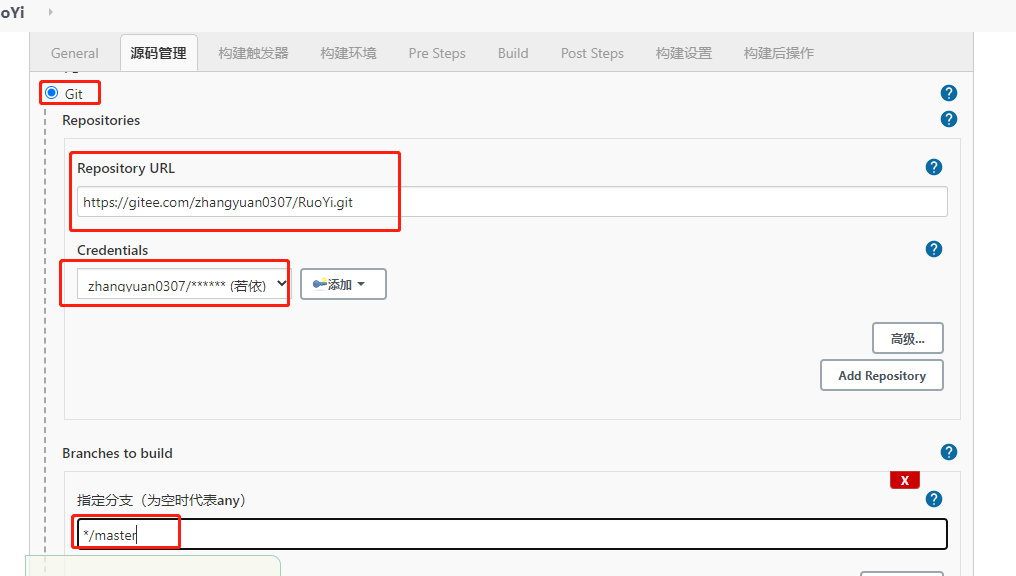
Task: Open help for Credentials field
Action: pyautogui.click(x=934, y=249)
